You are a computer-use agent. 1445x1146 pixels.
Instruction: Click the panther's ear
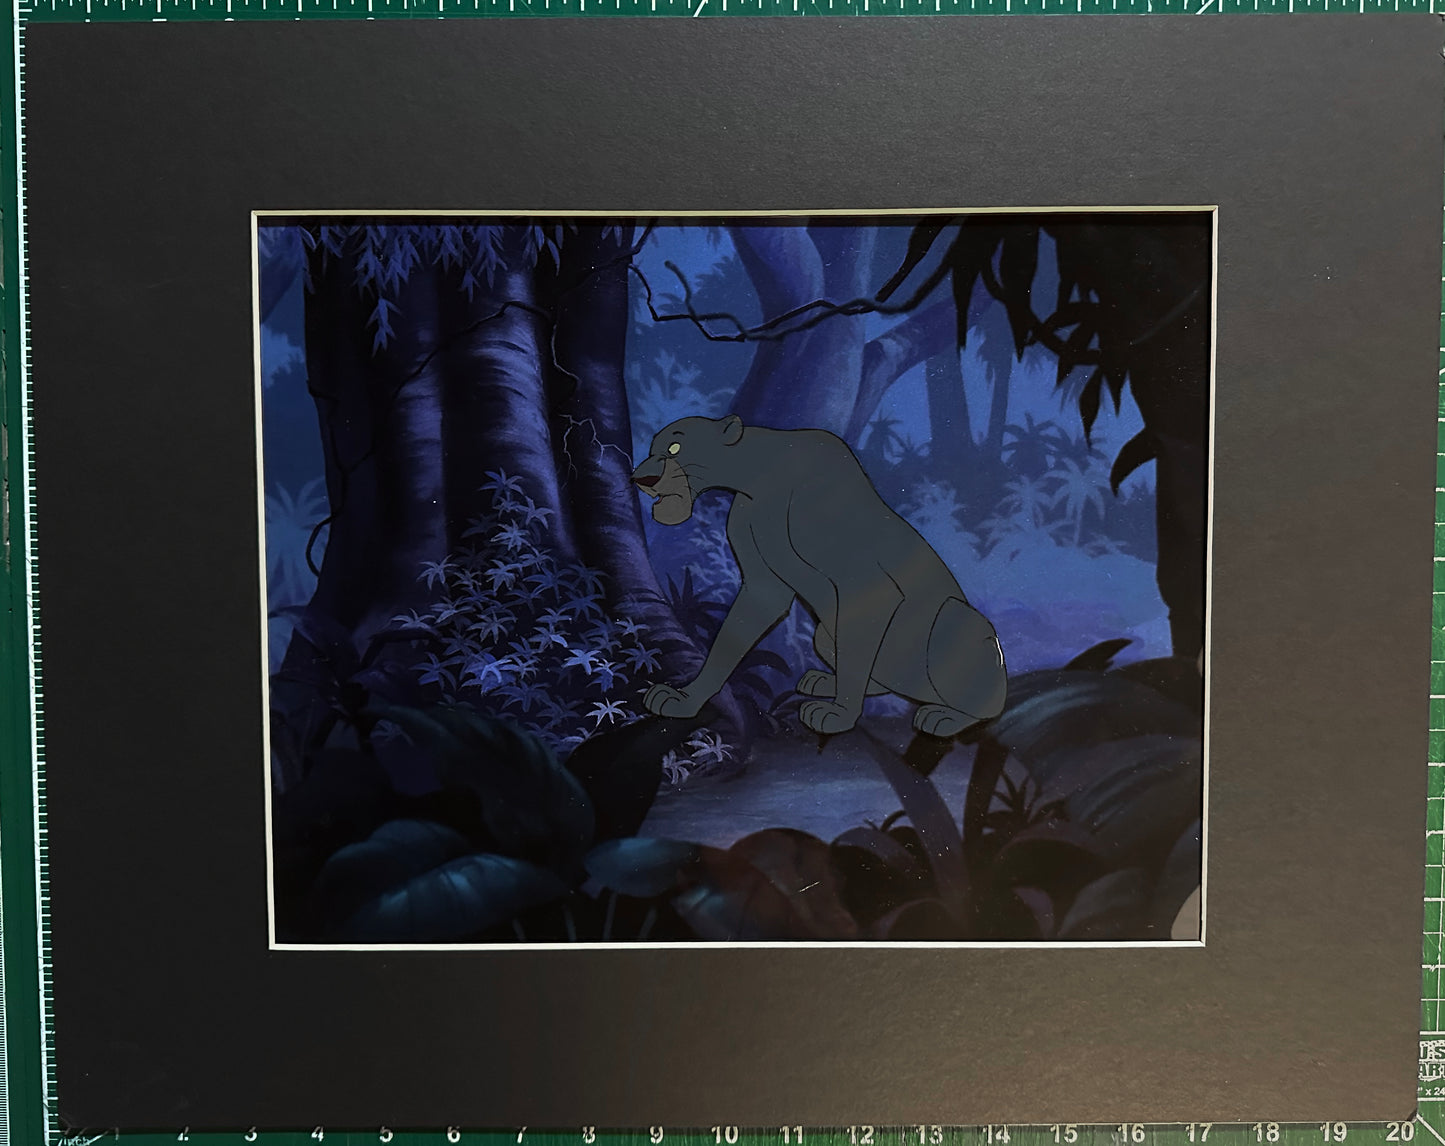point(732,429)
